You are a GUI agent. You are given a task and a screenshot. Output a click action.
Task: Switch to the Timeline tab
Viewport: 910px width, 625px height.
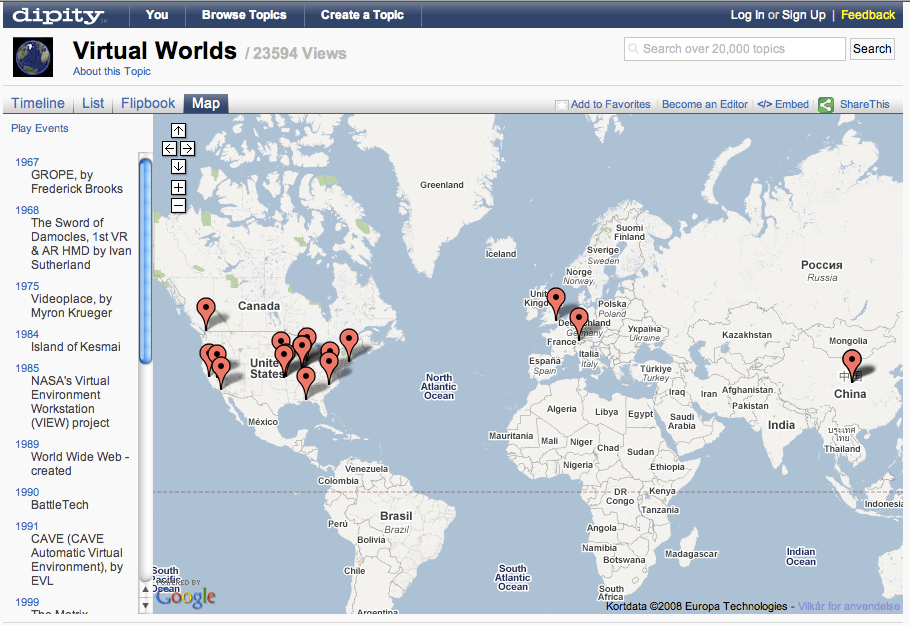(x=38, y=103)
